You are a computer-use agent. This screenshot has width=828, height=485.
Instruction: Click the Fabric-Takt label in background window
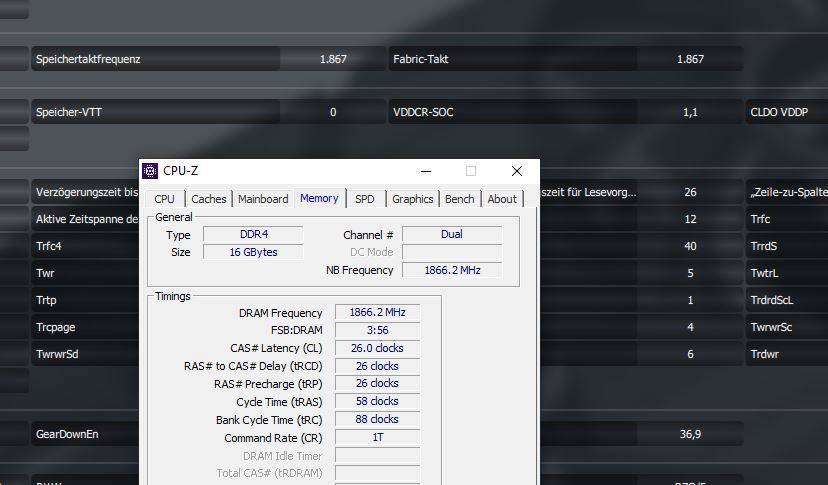coord(421,59)
